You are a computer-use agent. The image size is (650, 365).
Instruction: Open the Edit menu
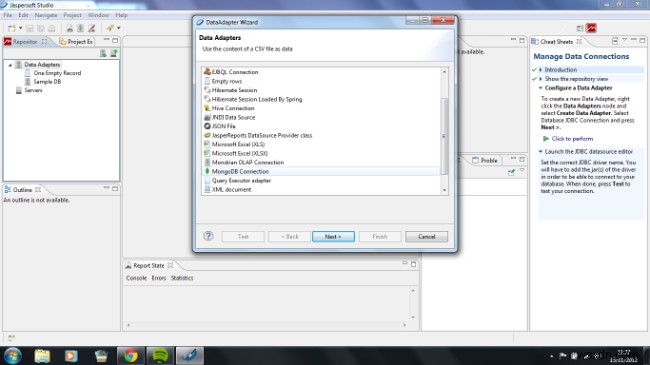coord(23,15)
